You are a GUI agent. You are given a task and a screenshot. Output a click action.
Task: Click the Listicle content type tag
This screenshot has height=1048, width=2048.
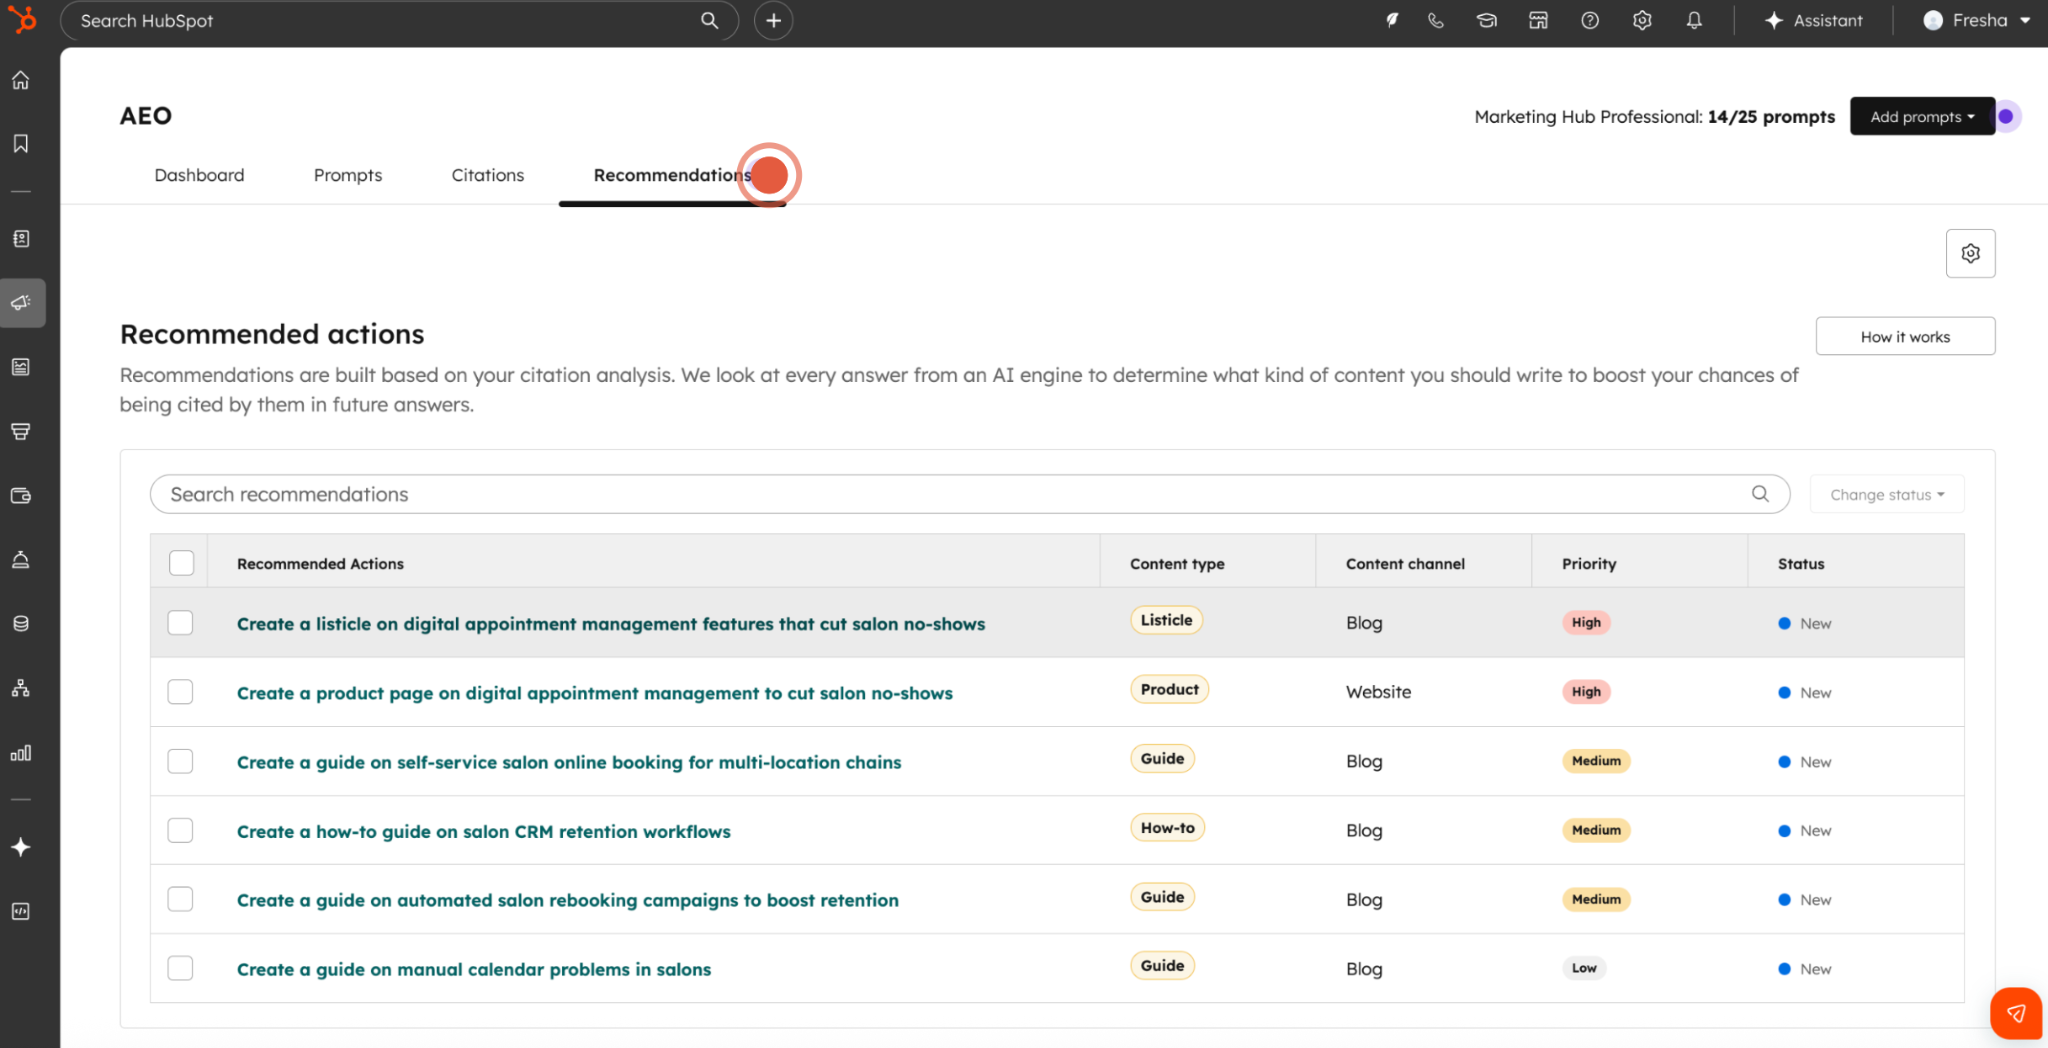(x=1166, y=620)
